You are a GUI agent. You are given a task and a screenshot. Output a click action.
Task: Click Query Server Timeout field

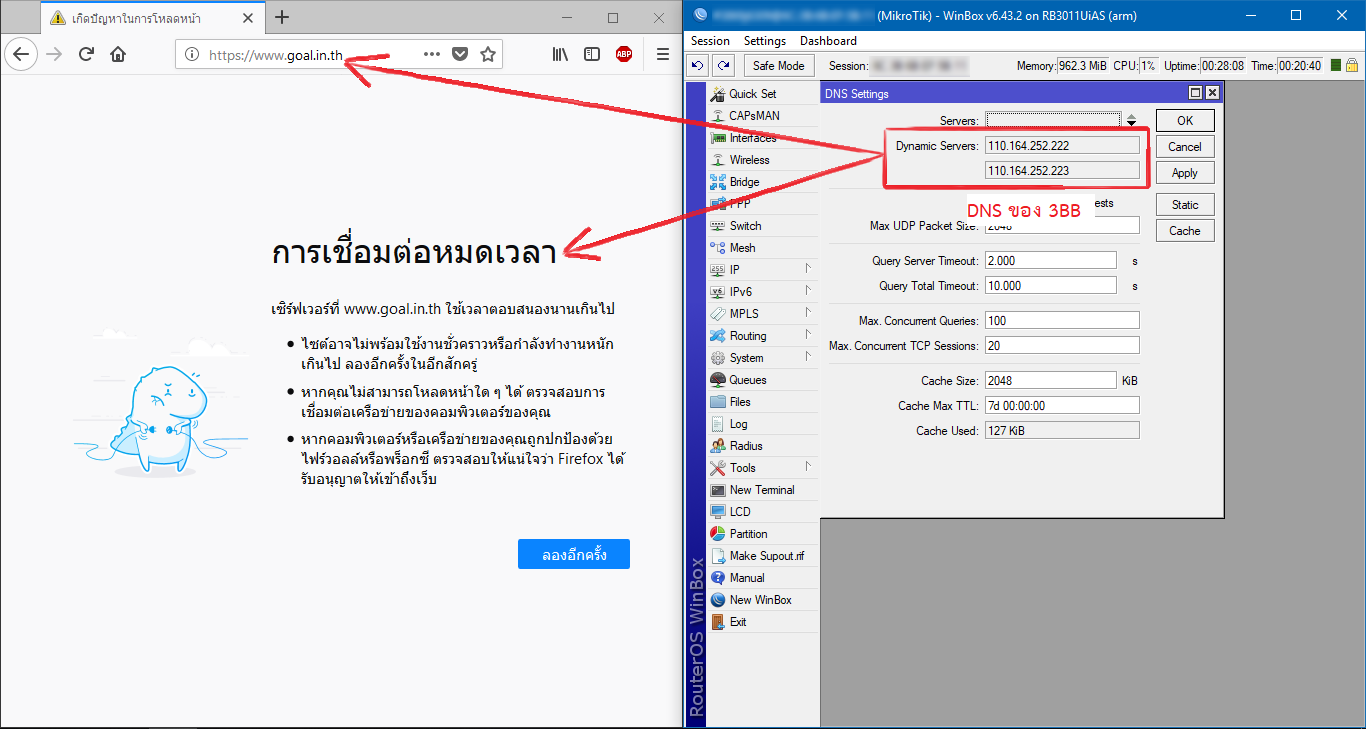click(x=1051, y=260)
